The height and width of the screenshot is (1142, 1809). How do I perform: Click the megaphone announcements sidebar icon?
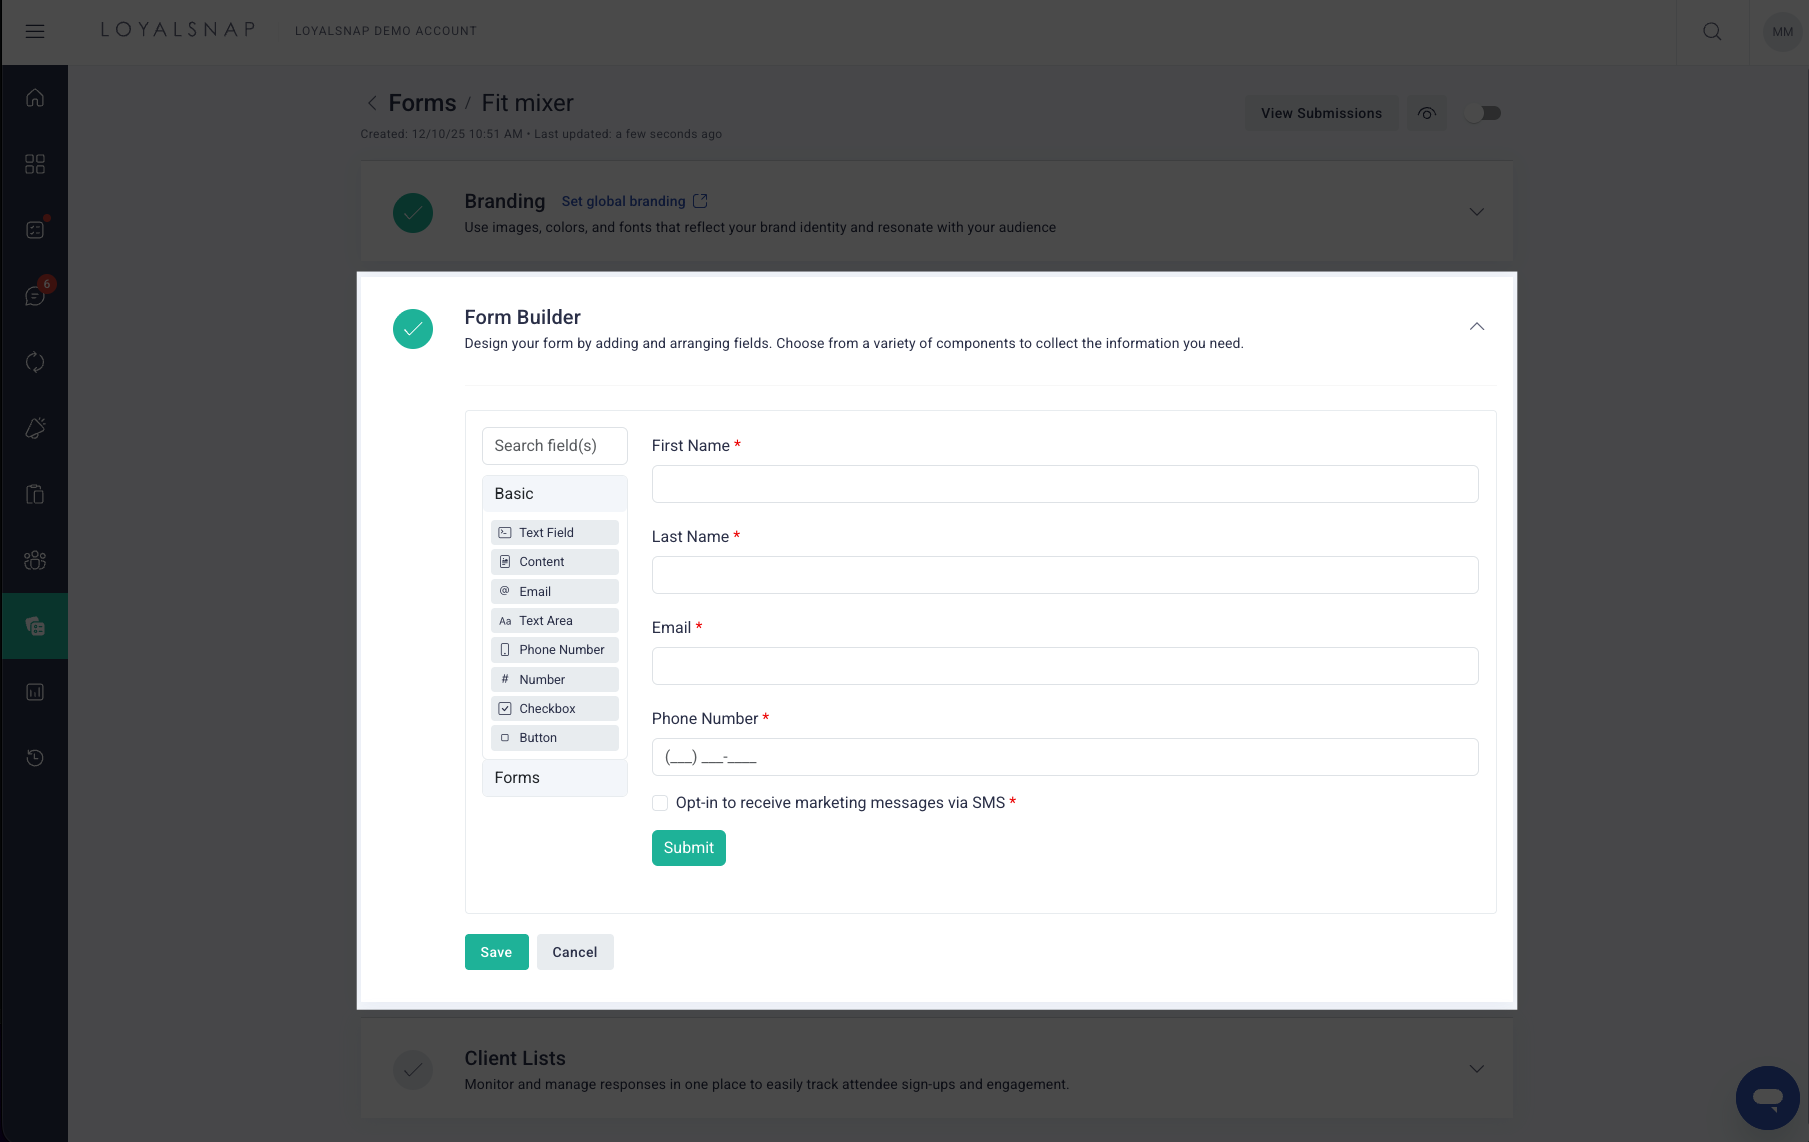35,427
